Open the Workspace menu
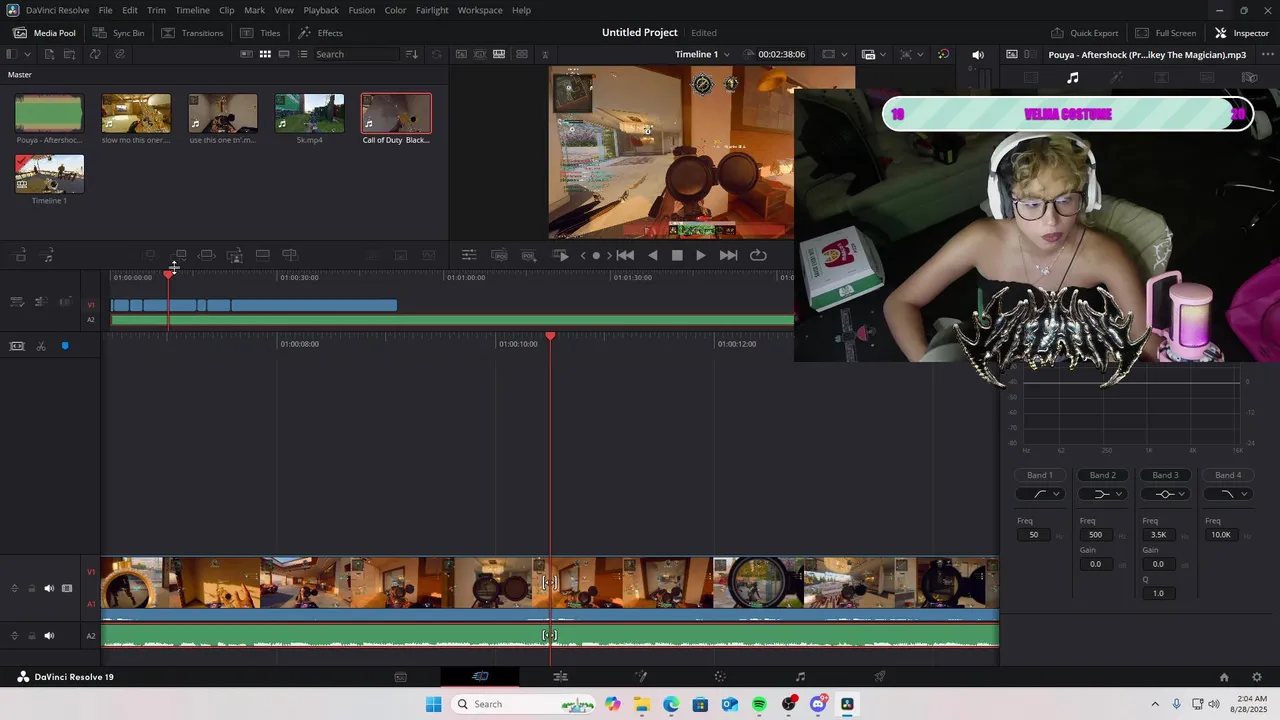This screenshot has height=720, width=1280. tap(480, 10)
